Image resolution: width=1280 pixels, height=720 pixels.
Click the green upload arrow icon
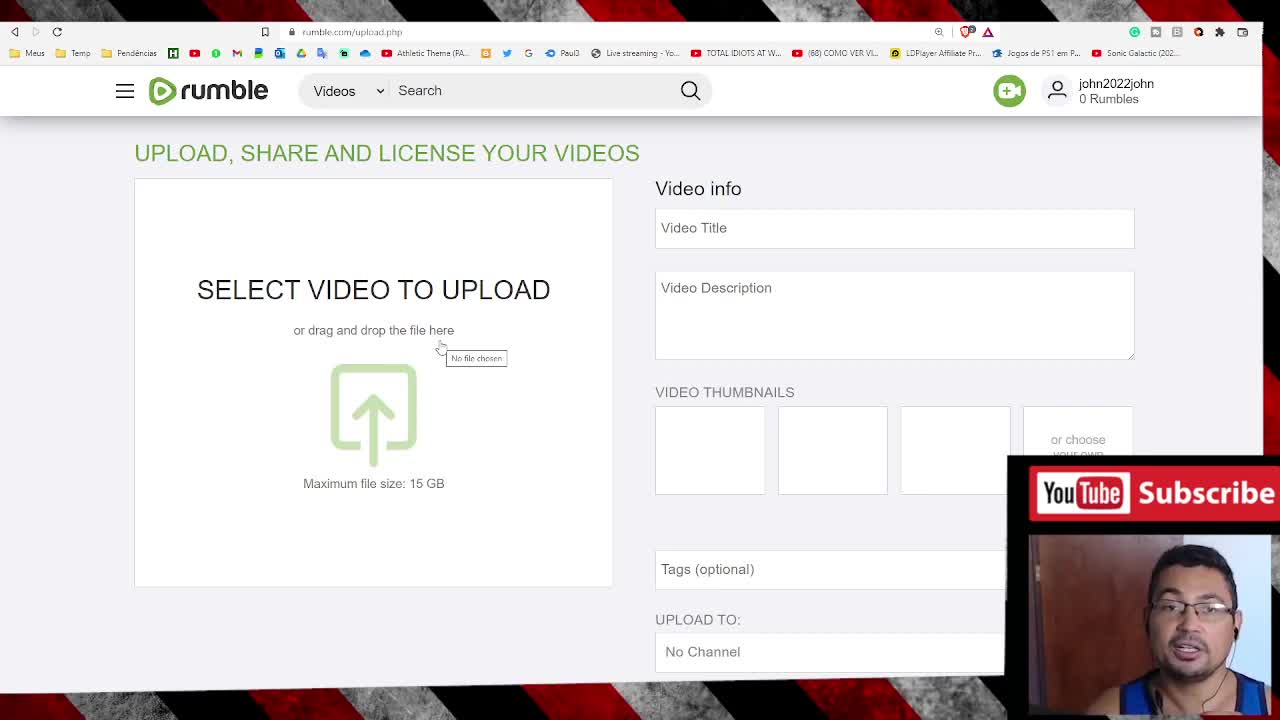[x=374, y=414]
